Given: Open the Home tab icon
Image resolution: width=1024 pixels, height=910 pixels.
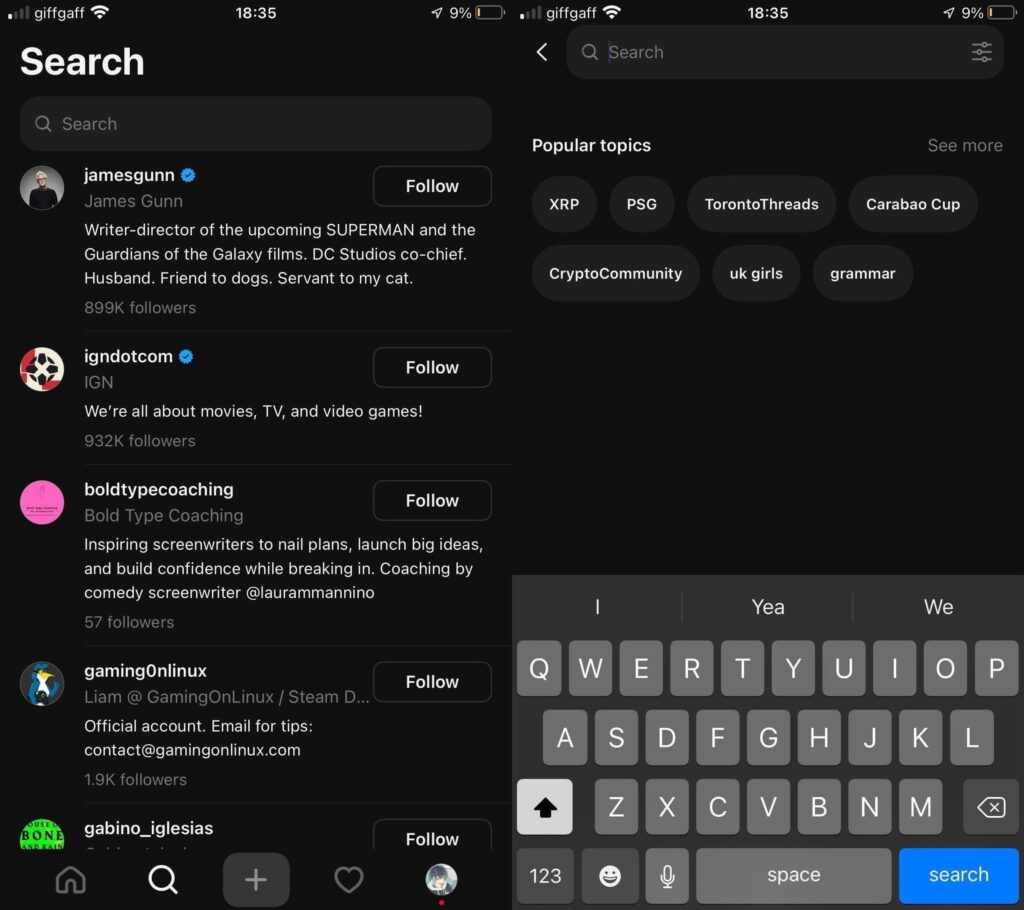Looking at the screenshot, I should point(71,879).
